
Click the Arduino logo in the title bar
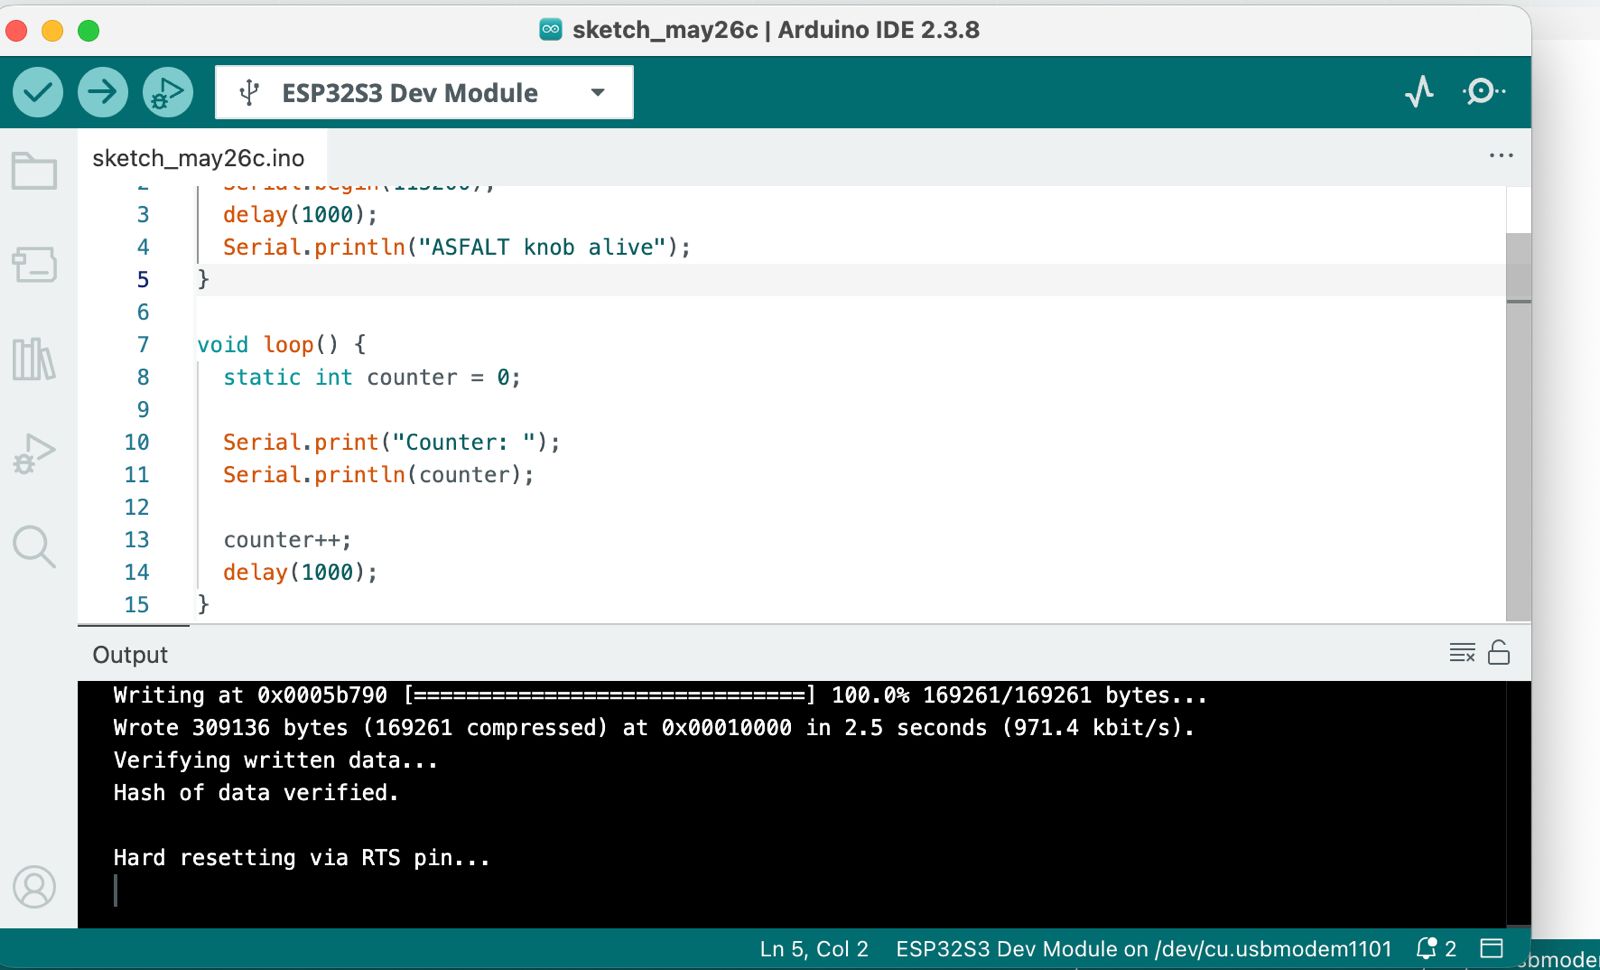click(551, 29)
